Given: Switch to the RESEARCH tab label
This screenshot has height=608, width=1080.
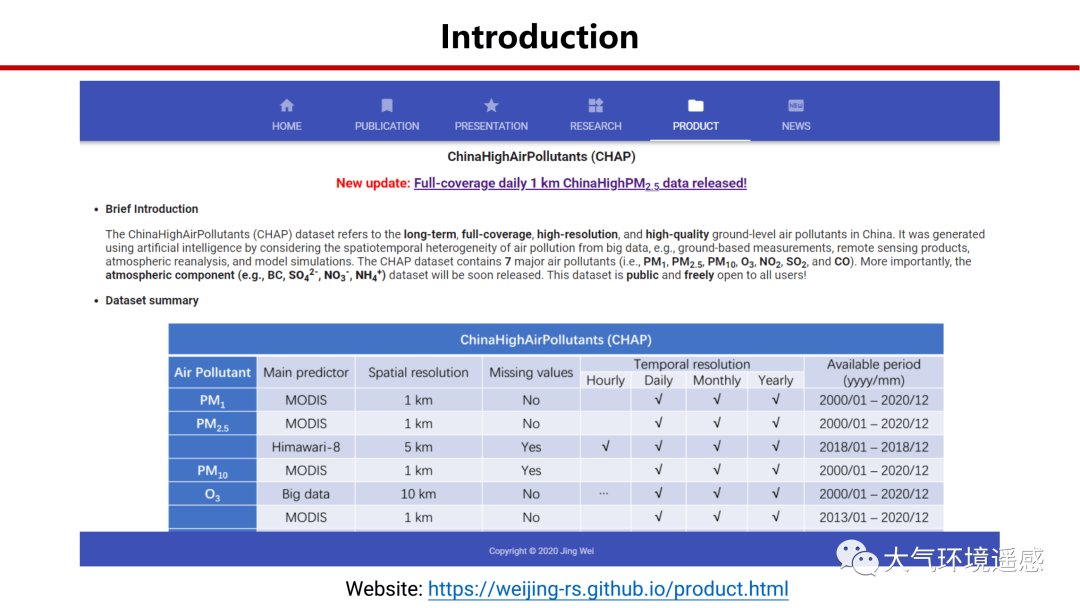Looking at the screenshot, I should tap(596, 126).
